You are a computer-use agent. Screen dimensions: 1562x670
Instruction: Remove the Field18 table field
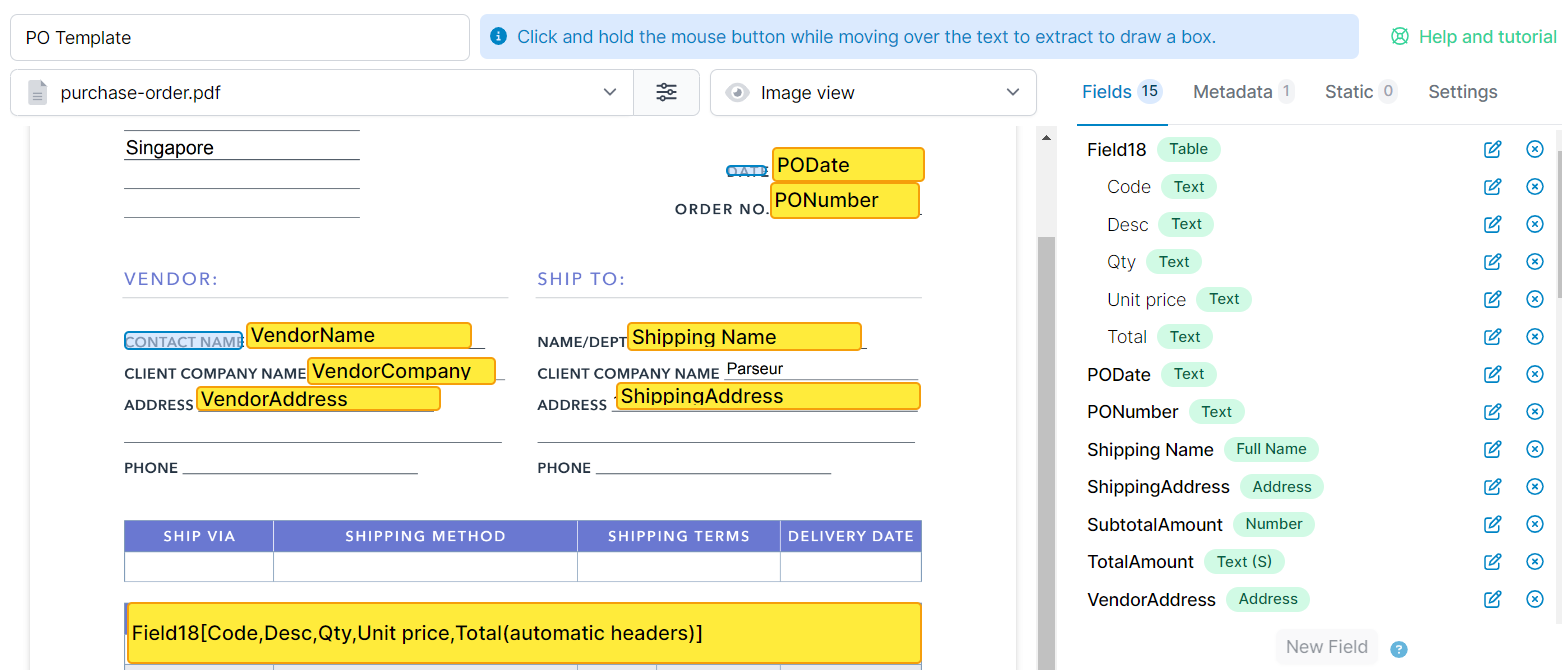click(1535, 149)
